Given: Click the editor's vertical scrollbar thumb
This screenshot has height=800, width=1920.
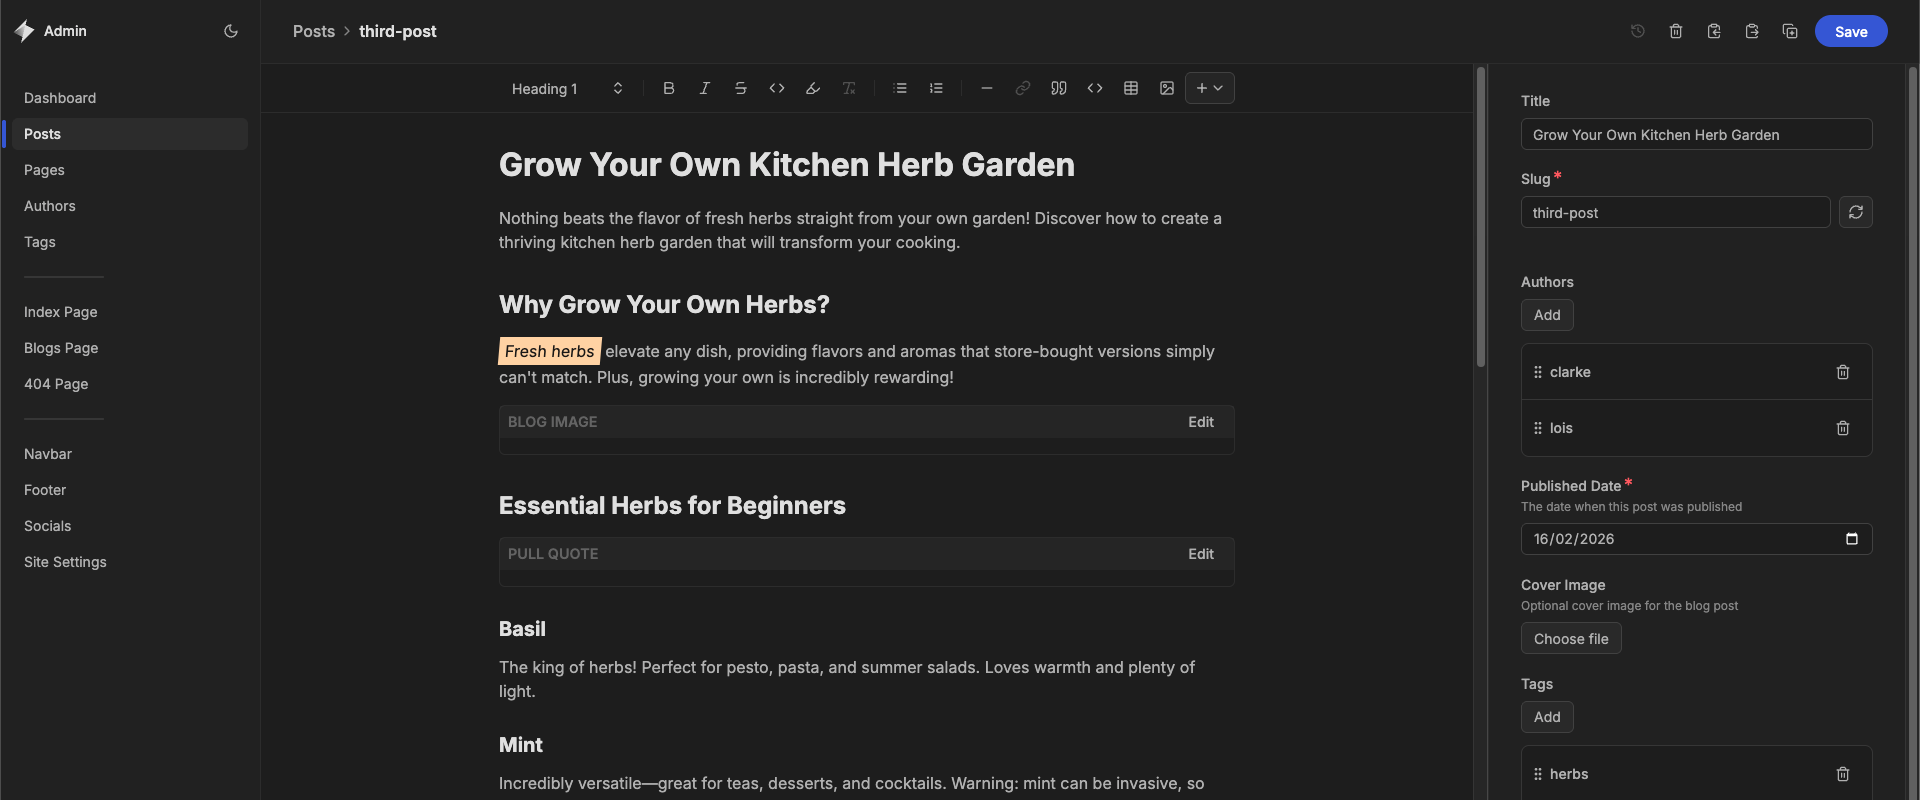Looking at the screenshot, I should (x=1480, y=216).
